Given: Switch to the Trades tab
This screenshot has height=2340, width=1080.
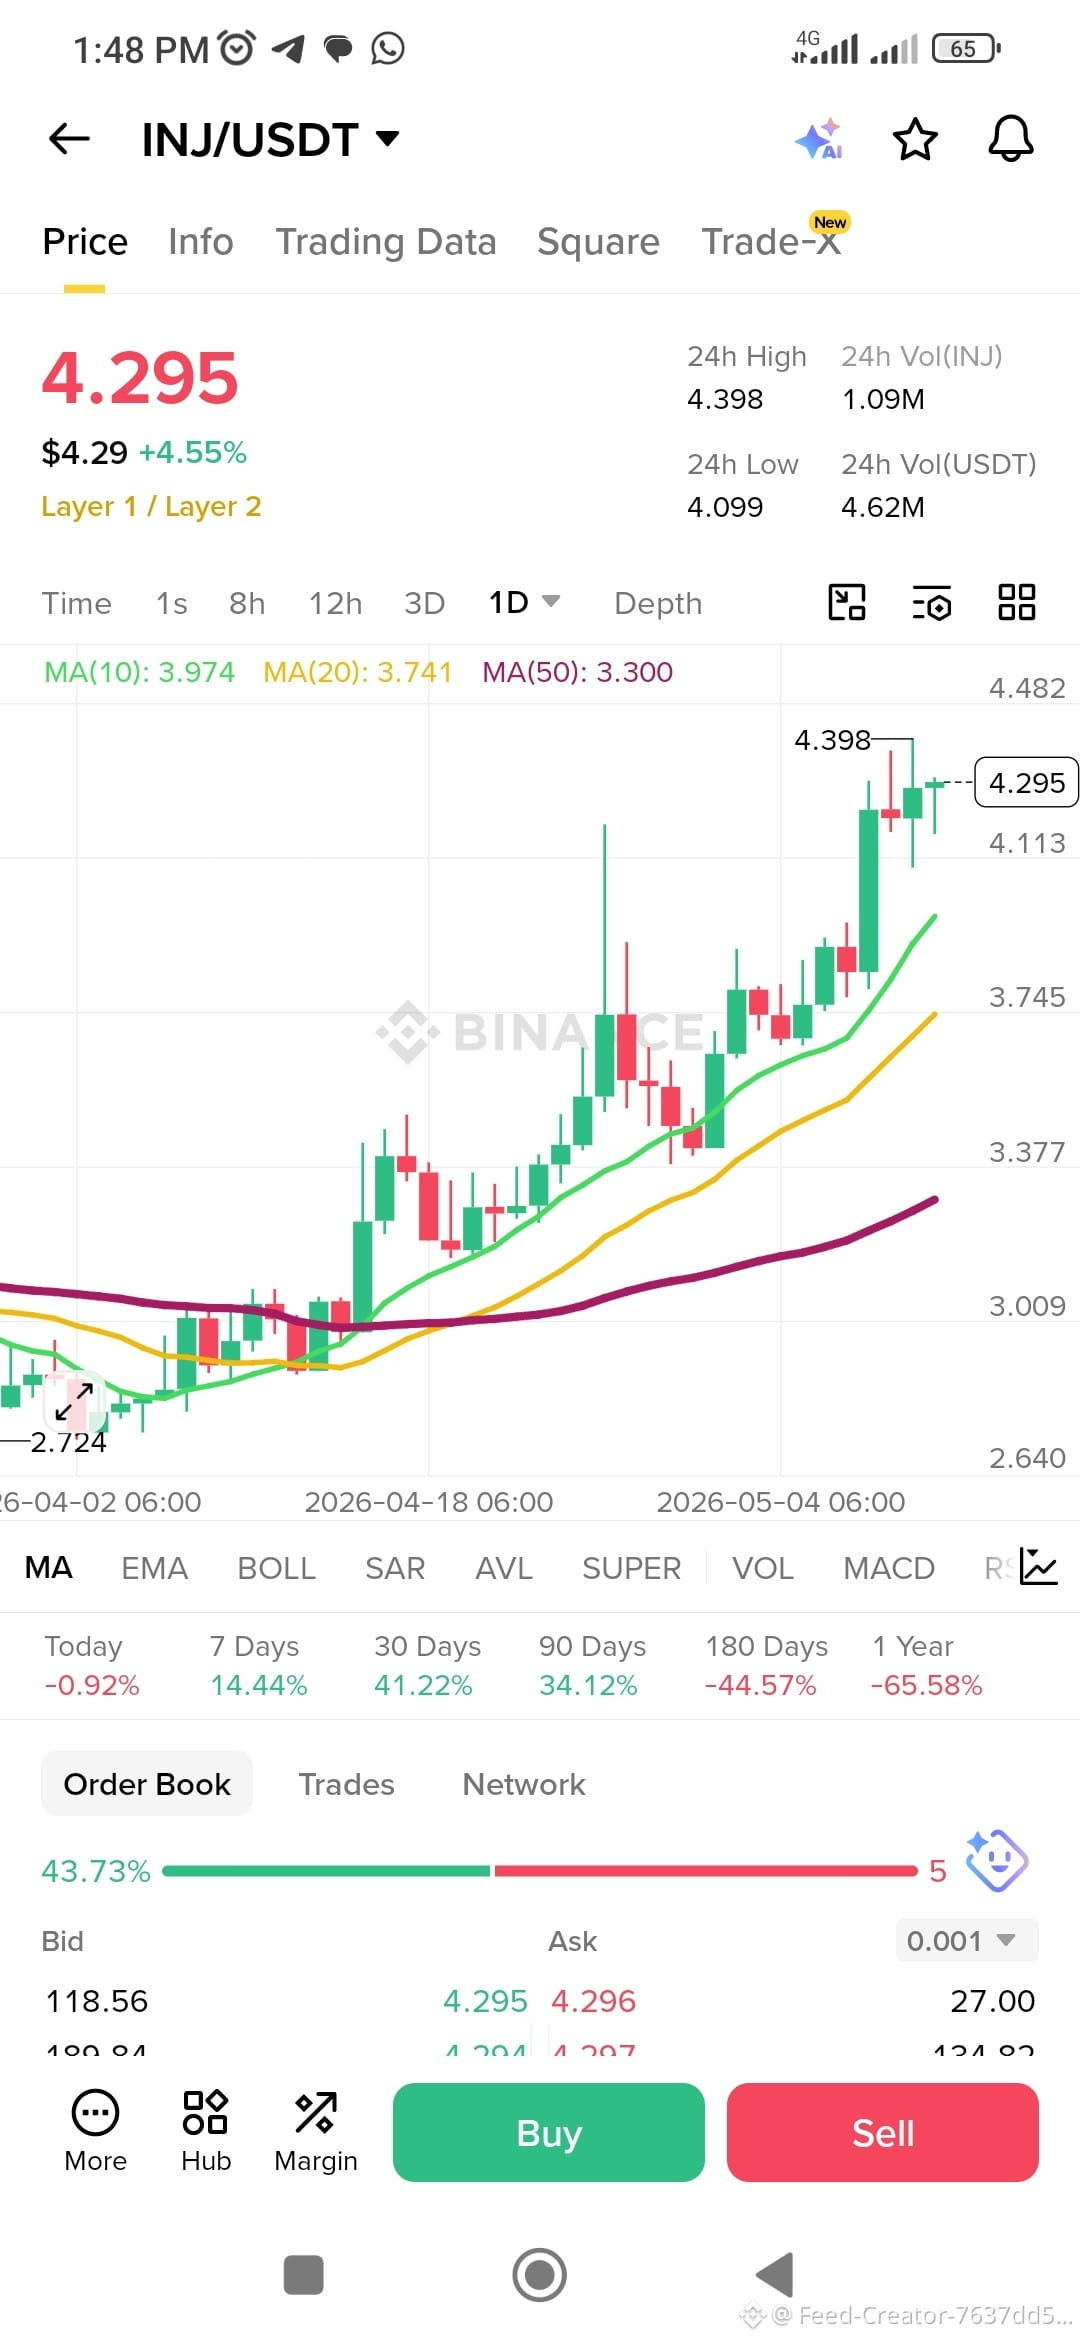Looking at the screenshot, I should point(346,1784).
